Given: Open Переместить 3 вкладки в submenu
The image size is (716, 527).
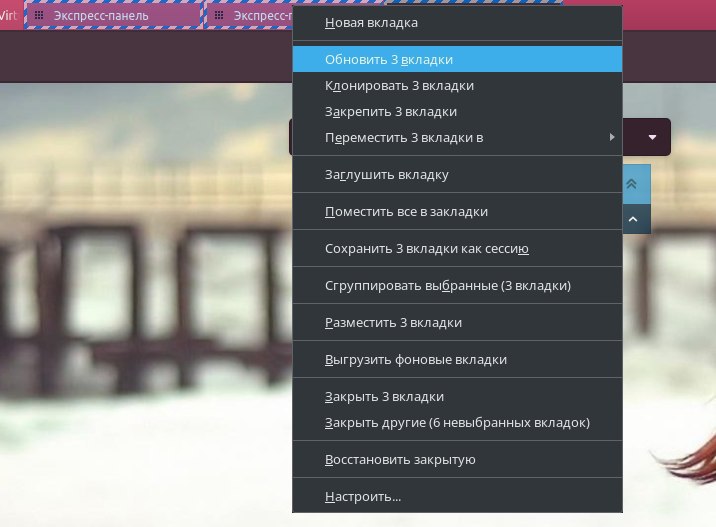Looking at the screenshot, I should tap(457, 137).
